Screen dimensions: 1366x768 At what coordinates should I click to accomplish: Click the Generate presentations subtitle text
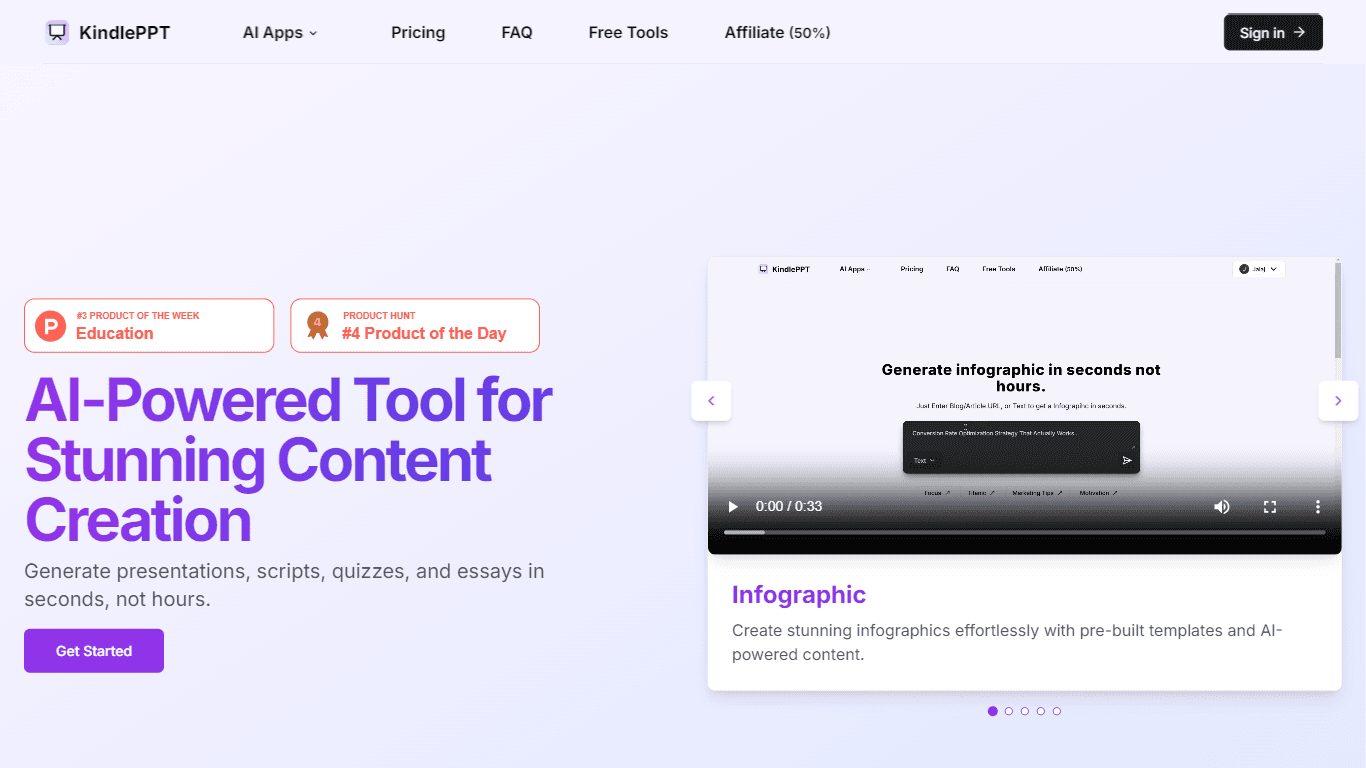(x=284, y=585)
